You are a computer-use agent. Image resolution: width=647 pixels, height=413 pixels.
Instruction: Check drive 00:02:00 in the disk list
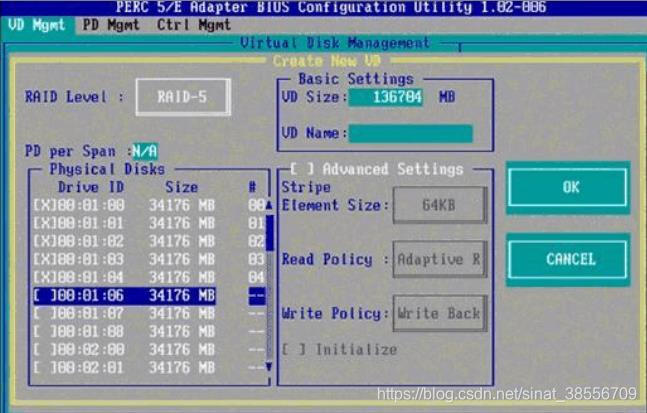[x=45, y=350]
